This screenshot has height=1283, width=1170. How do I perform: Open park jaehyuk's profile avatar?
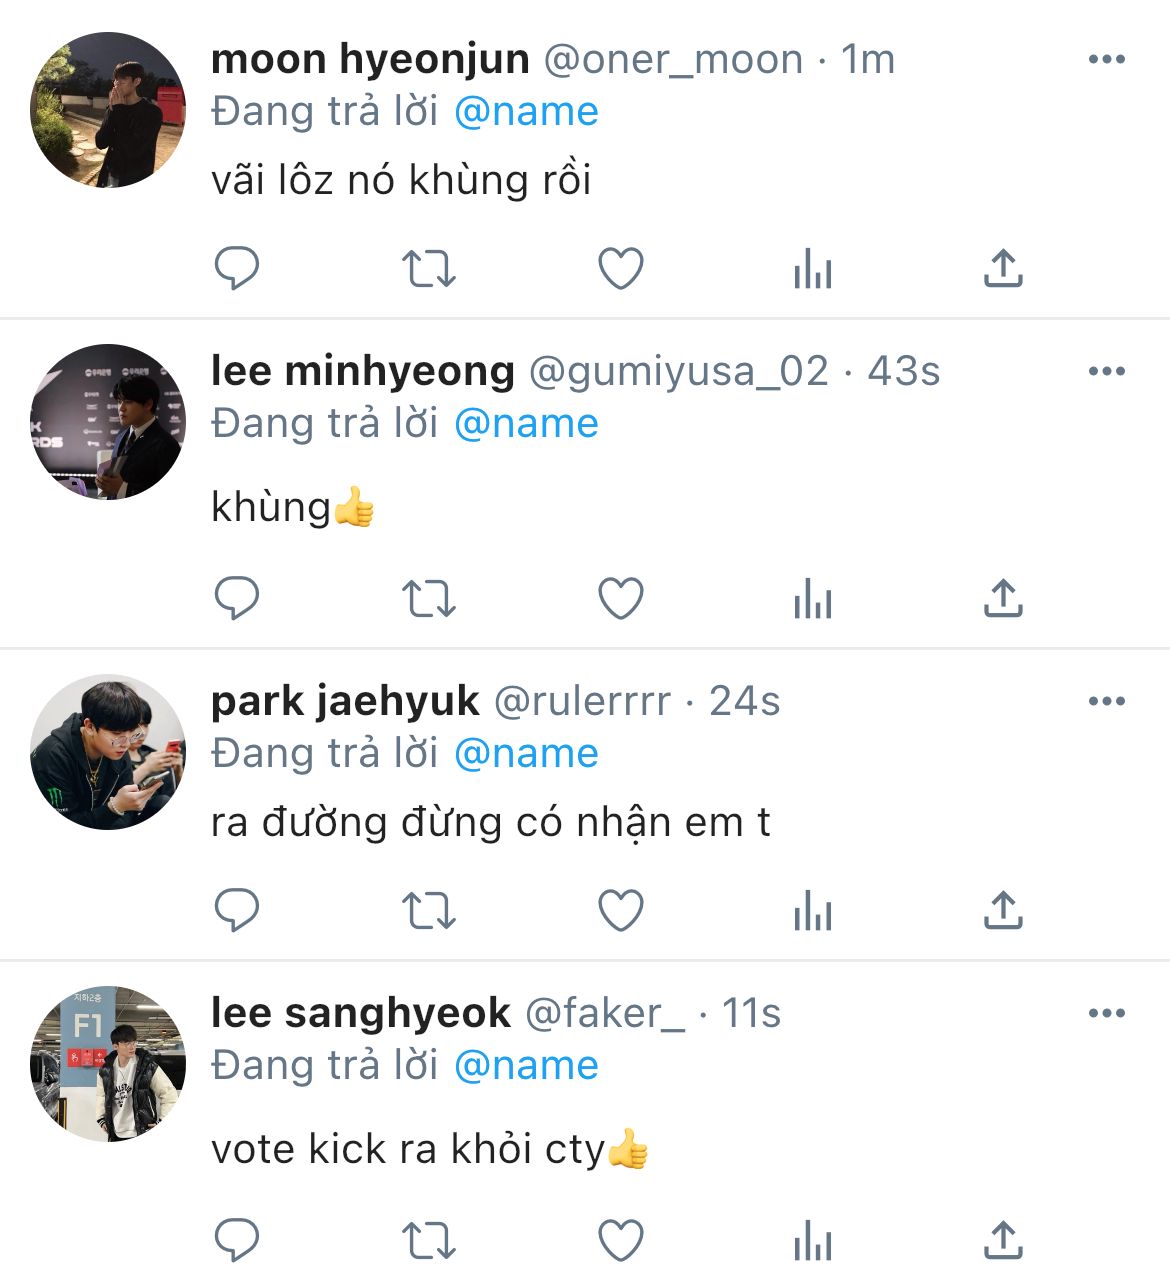point(108,752)
